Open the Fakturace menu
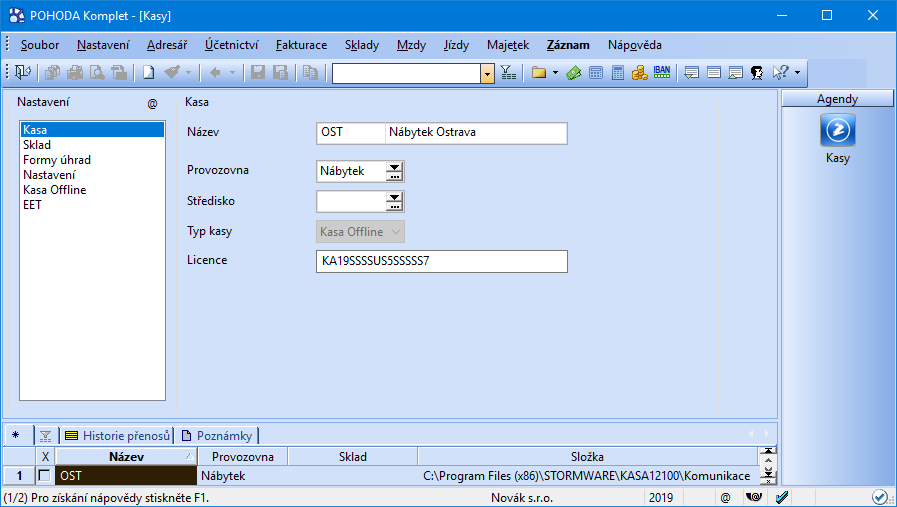The width and height of the screenshot is (897, 507). [x=301, y=45]
